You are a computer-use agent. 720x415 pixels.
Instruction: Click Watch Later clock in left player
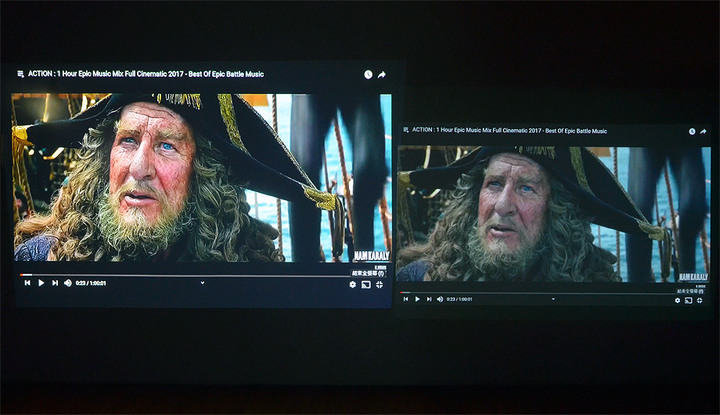click(x=368, y=74)
